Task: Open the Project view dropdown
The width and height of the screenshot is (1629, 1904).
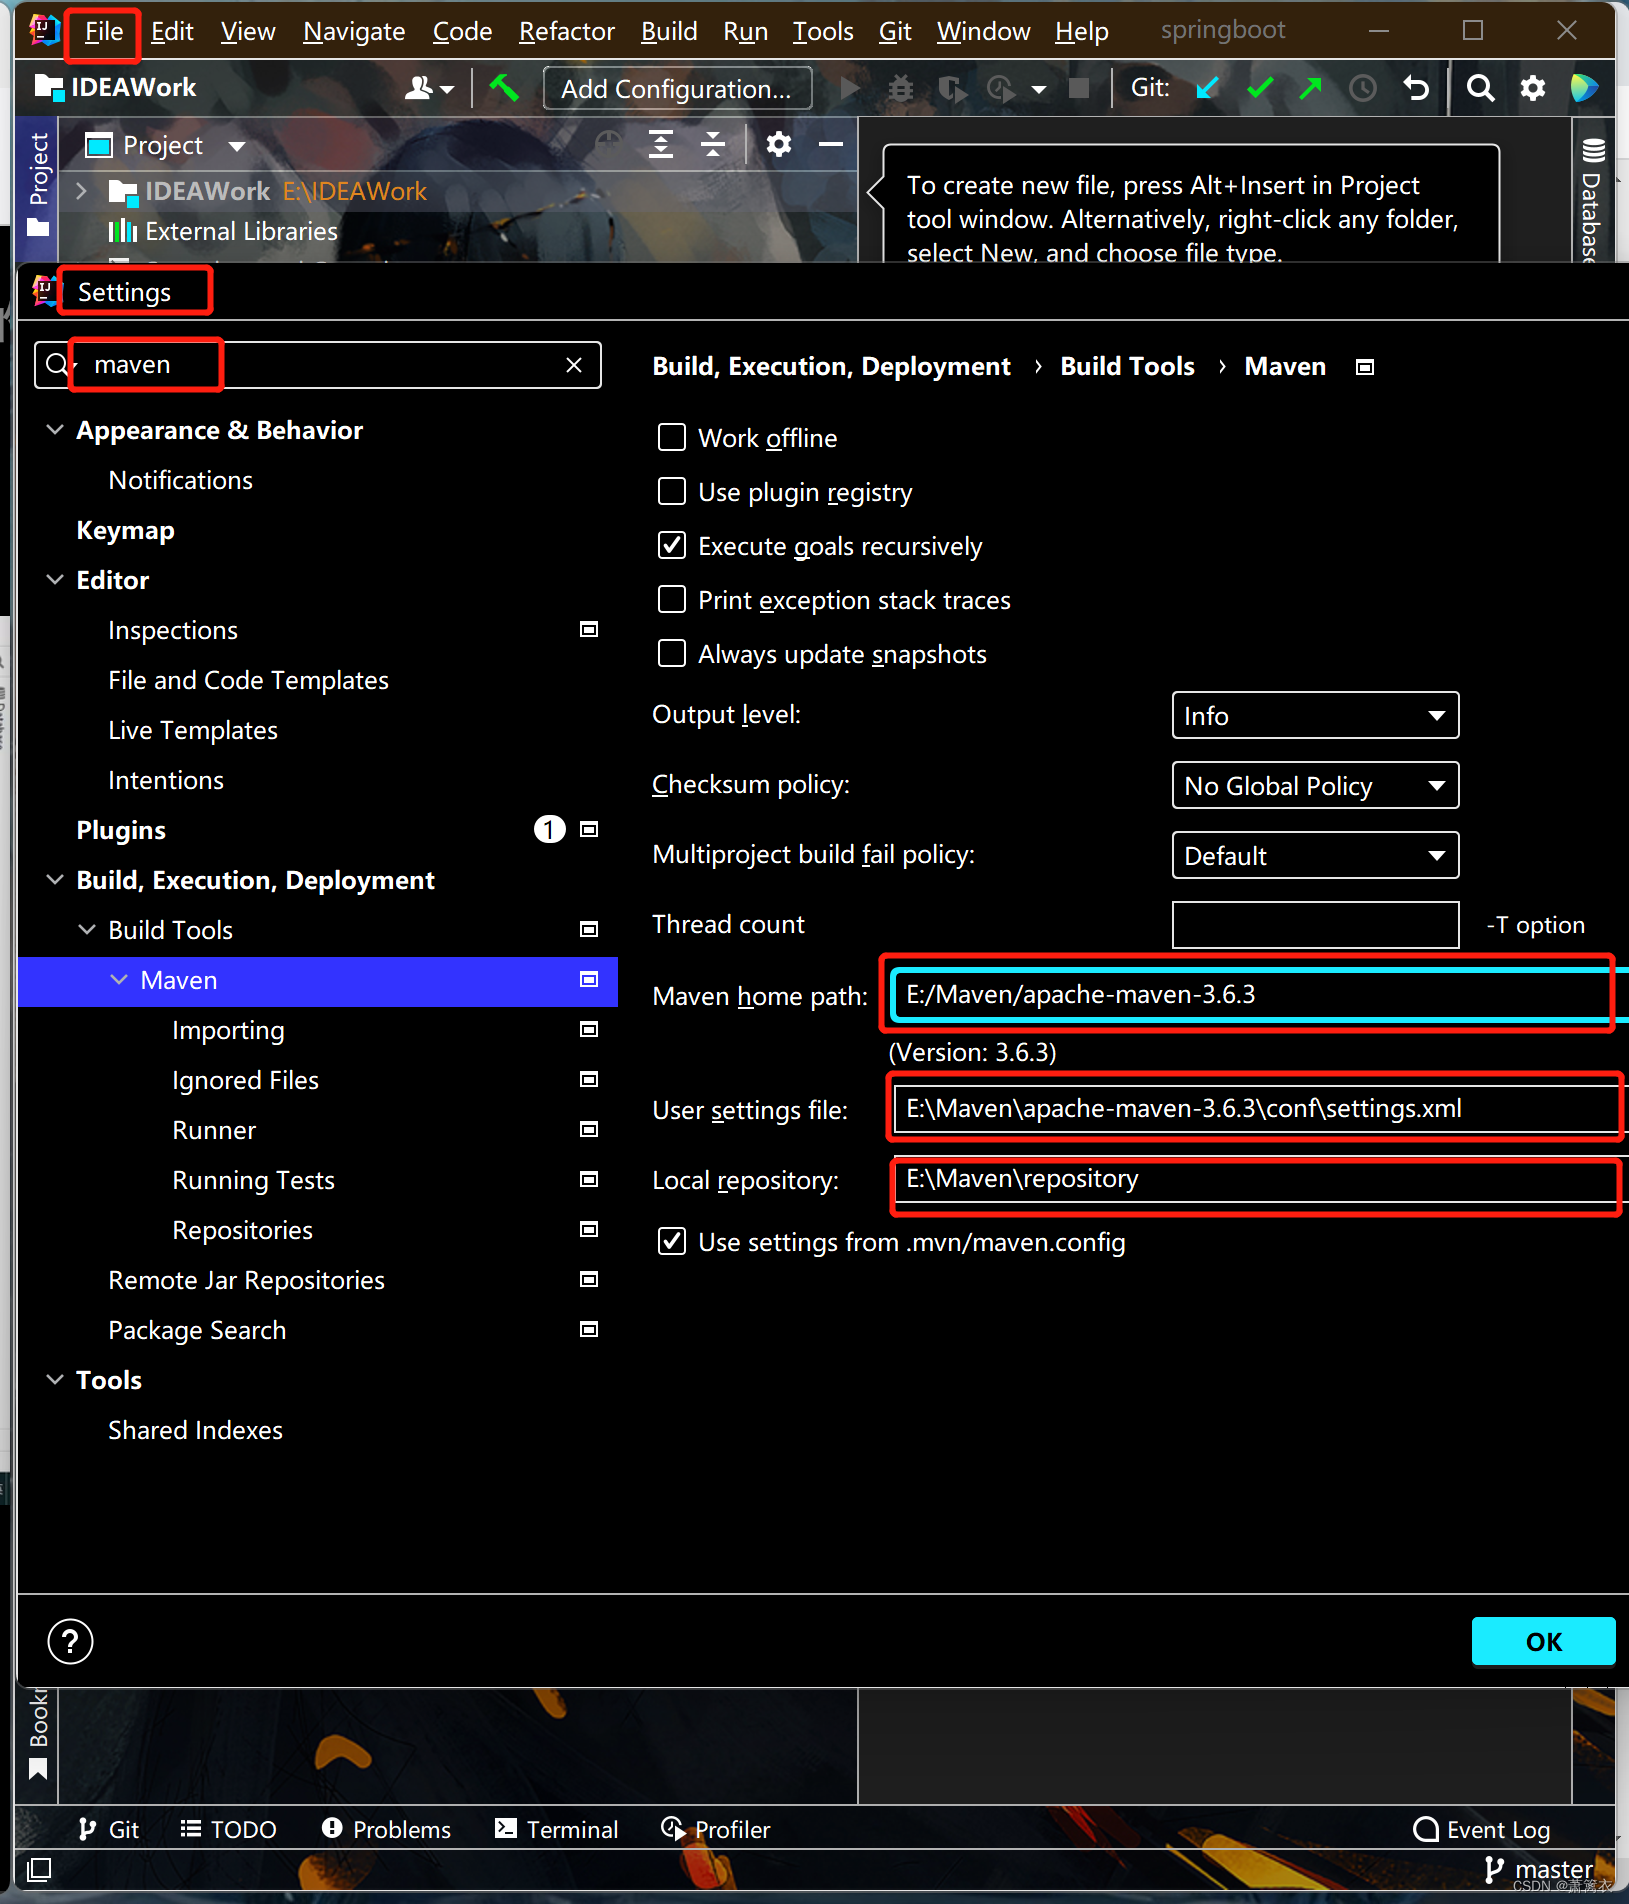Action: pyautogui.click(x=237, y=146)
